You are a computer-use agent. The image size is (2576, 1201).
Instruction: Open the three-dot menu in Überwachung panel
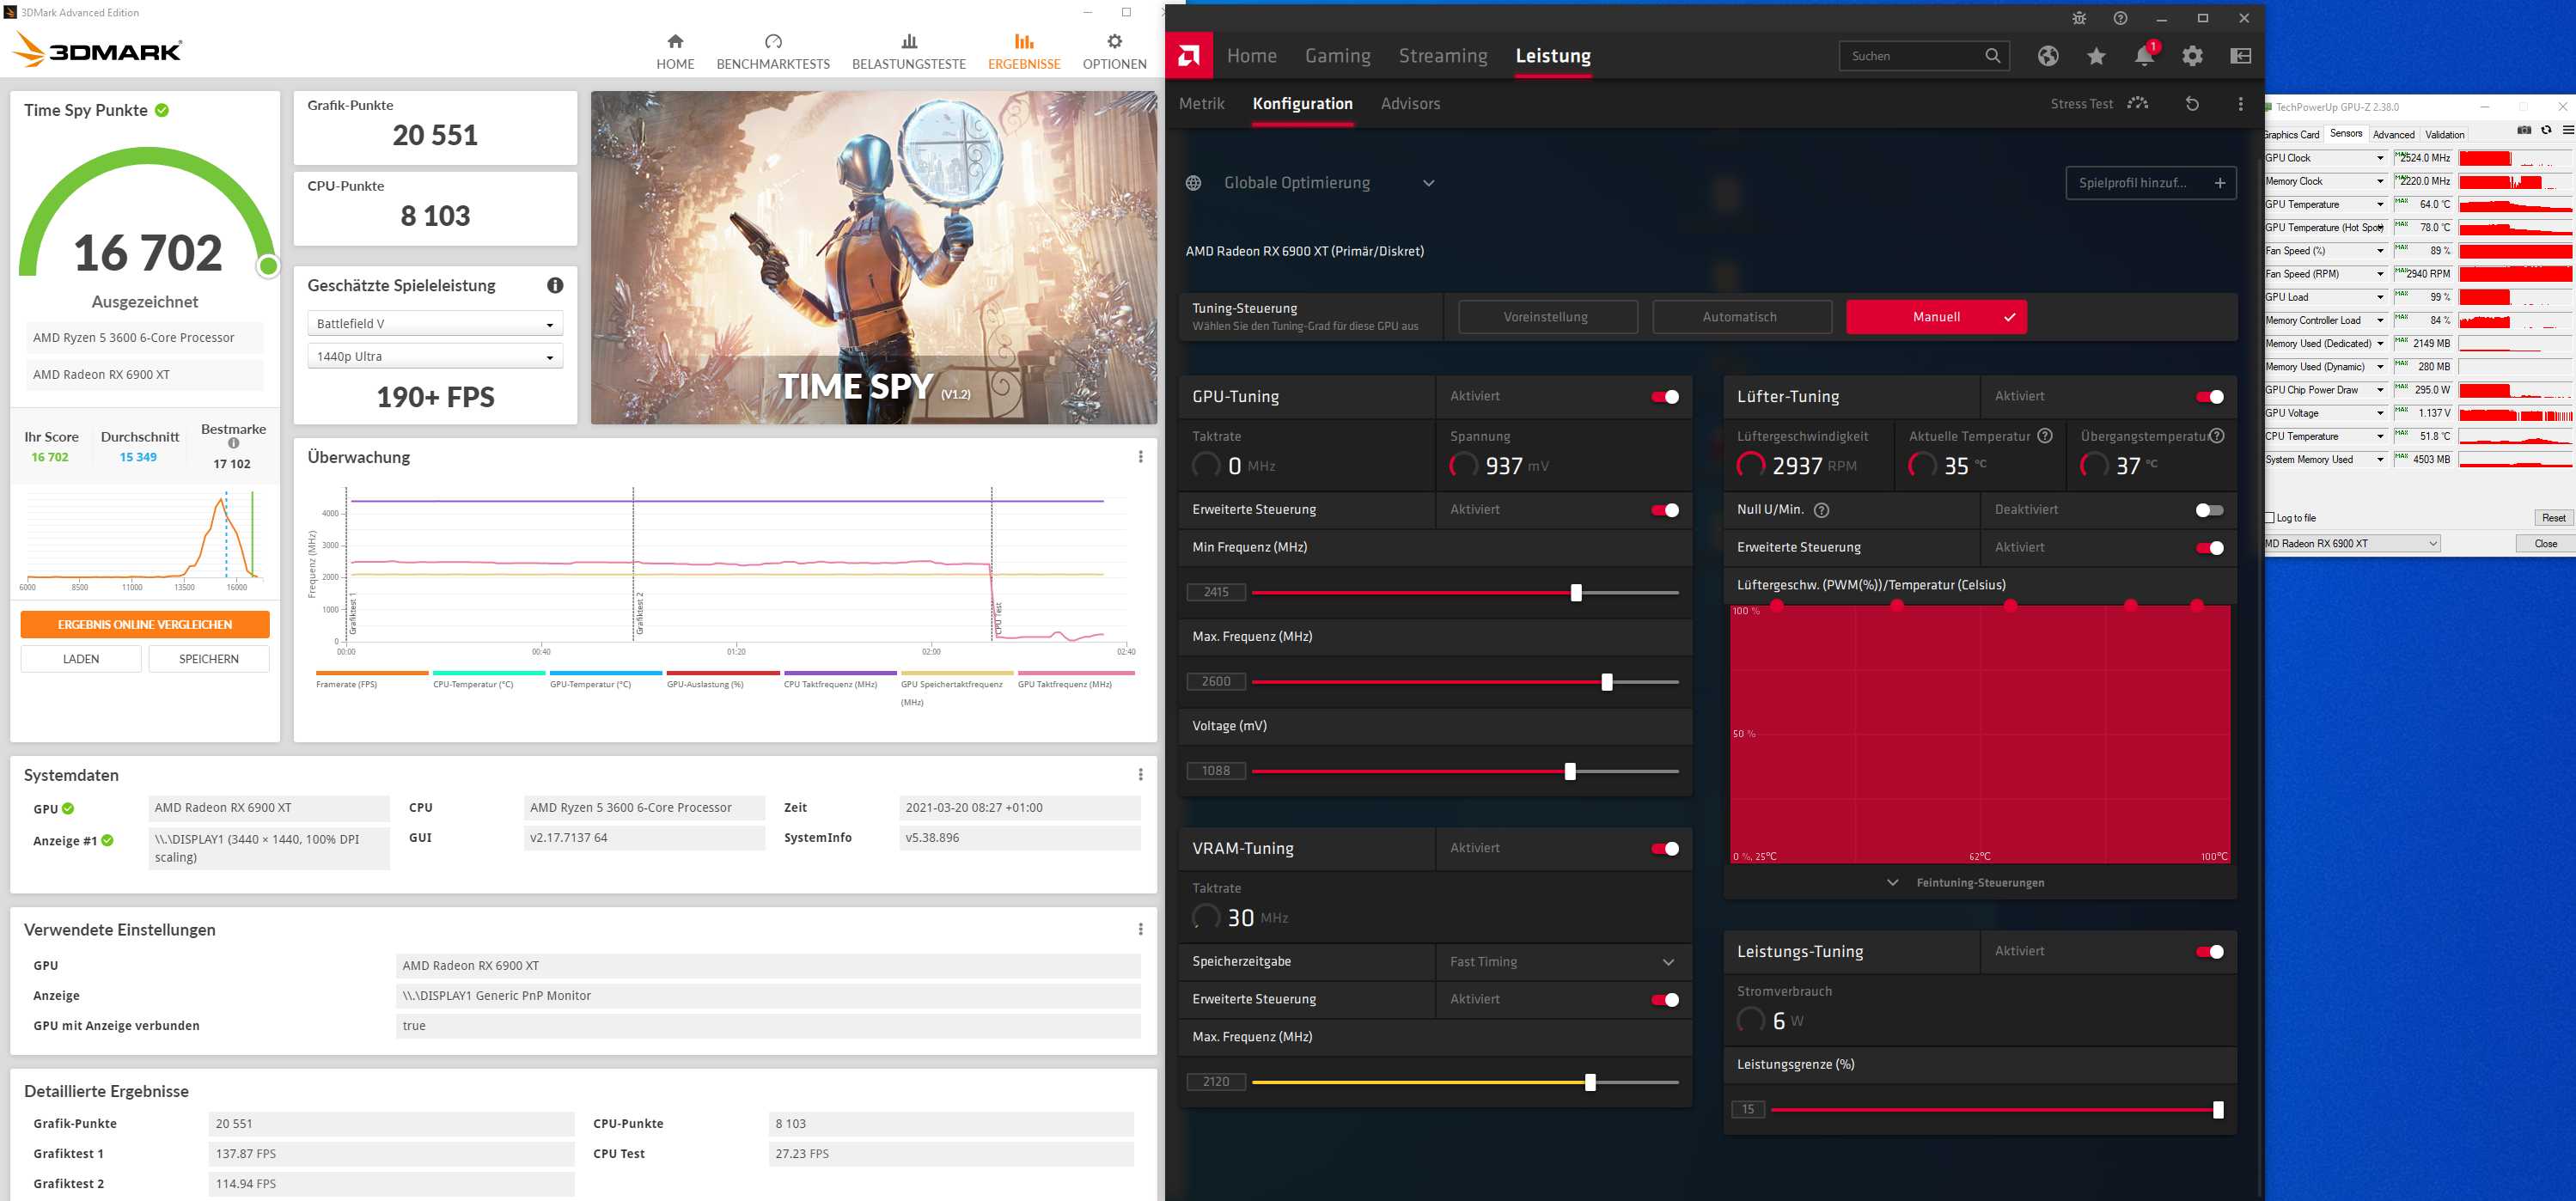click(x=1140, y=457)
